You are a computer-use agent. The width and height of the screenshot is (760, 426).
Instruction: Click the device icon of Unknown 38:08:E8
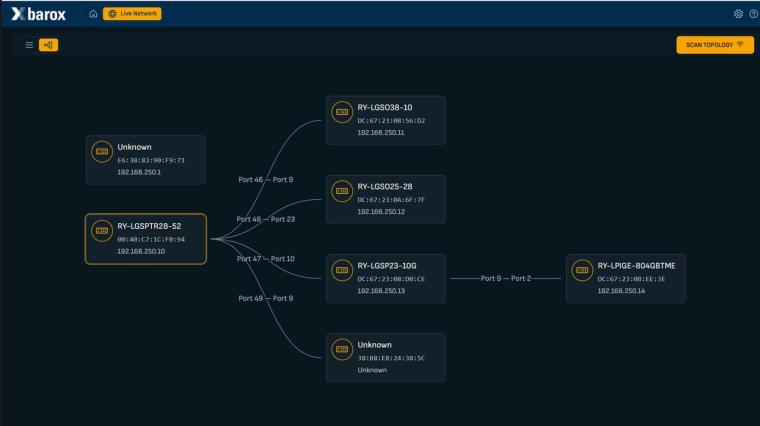(x=342, y=349)
